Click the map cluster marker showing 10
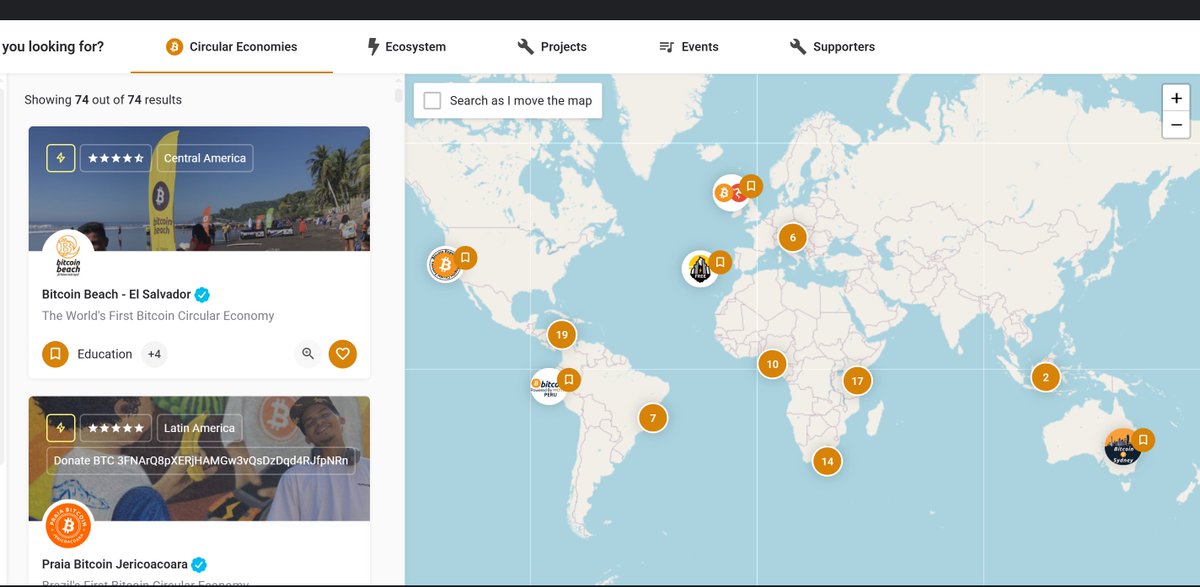 (772, 365)
